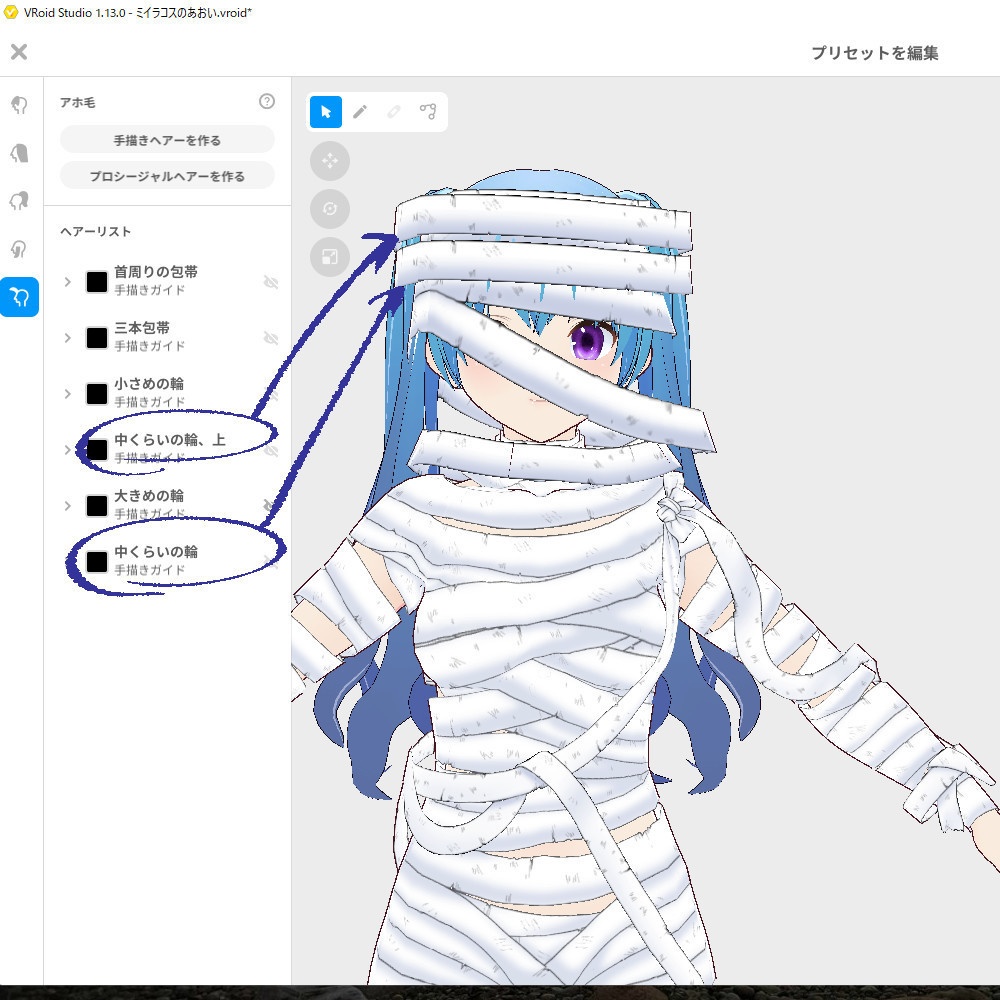
Task: Open the help icon next to アホ毛
Action: pyautogui.click(x=265, y=100)
